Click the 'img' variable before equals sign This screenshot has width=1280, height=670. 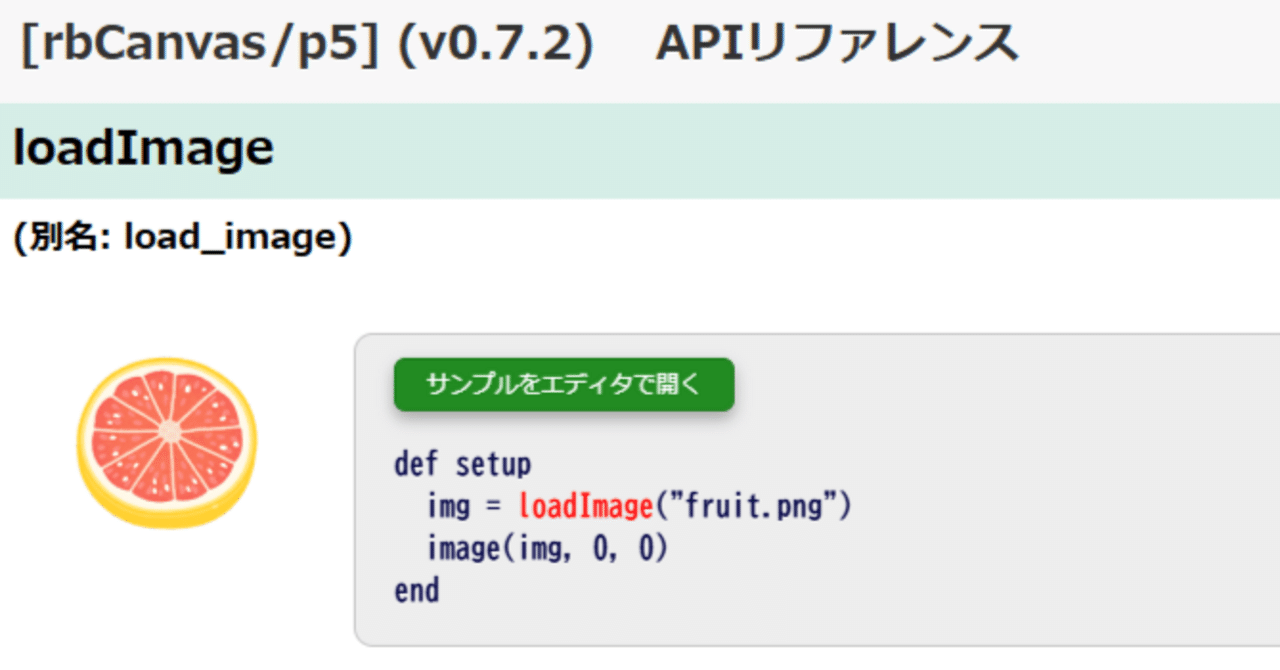pyautogui.click(x=448, y=507)
